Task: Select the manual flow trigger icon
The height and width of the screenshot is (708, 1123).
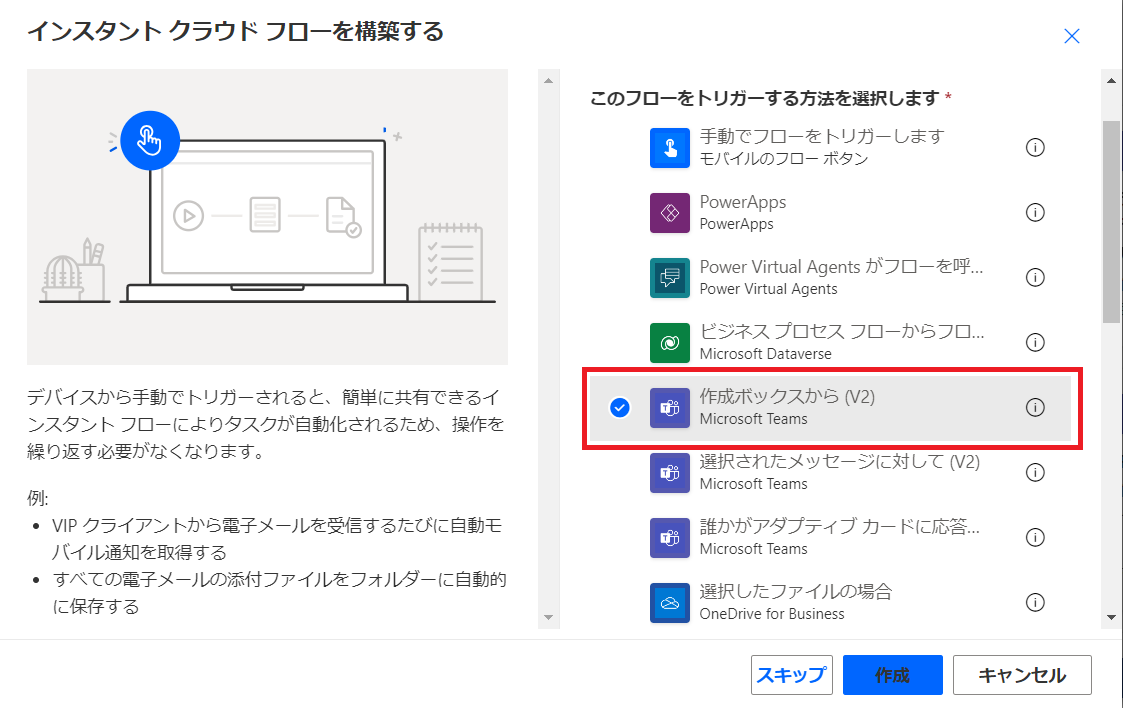Action: pos(670,147)
